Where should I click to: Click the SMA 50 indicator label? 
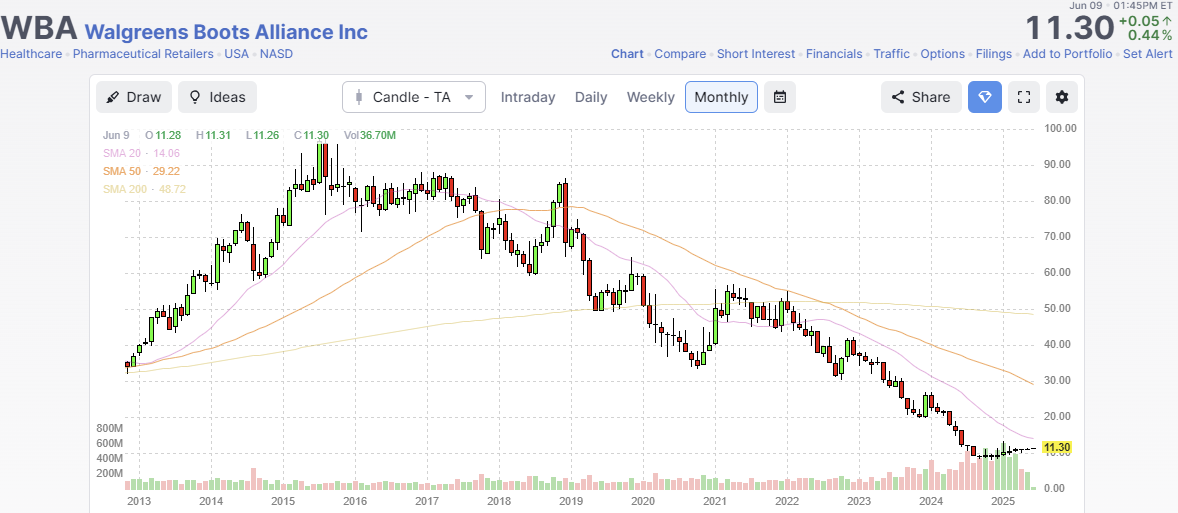[x=141, y=171]
